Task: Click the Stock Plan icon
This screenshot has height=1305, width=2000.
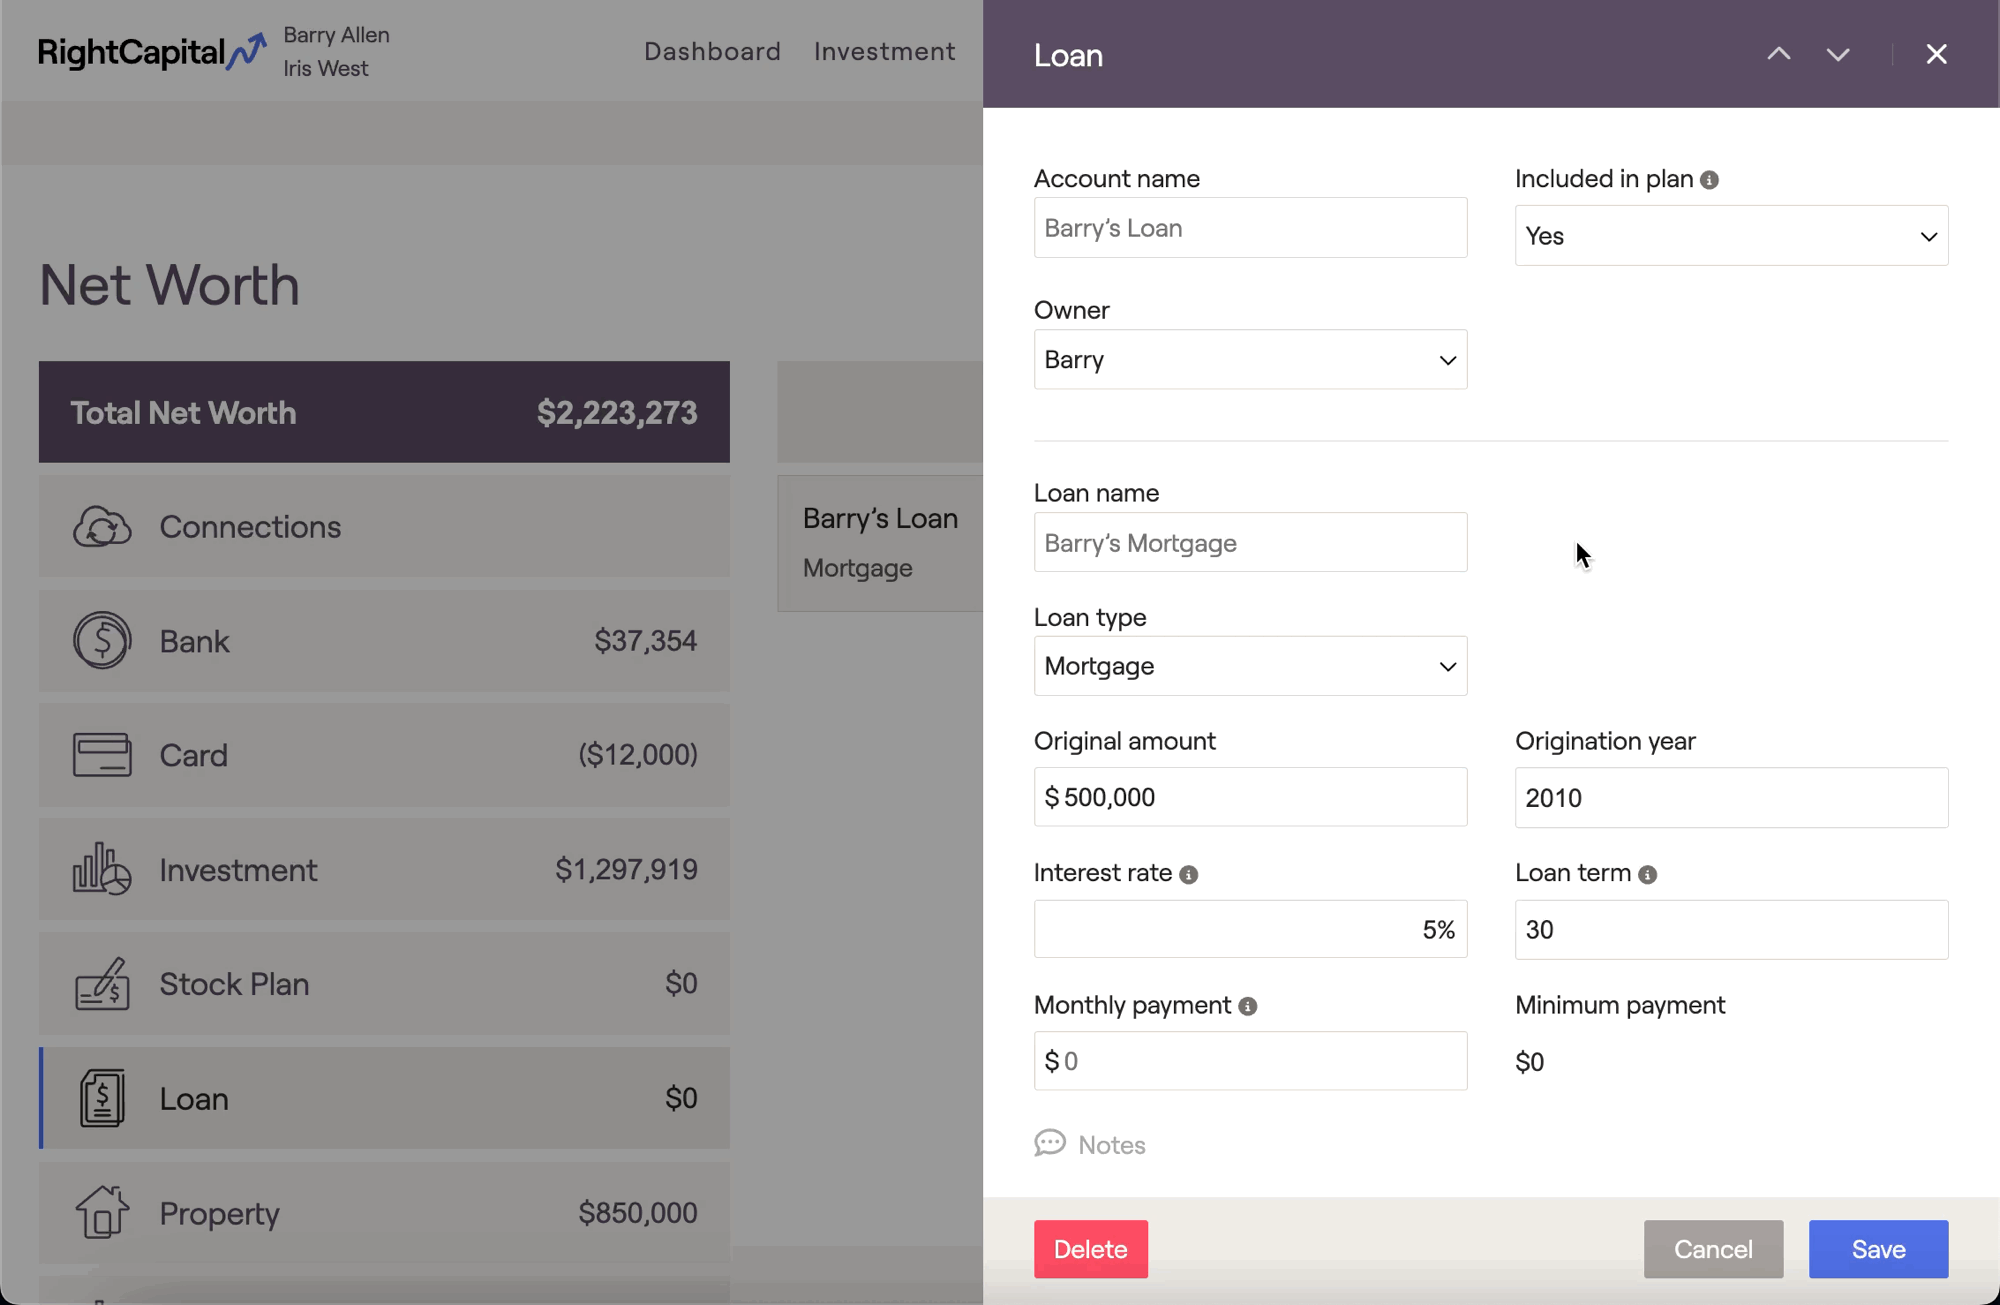Action: 102,983
